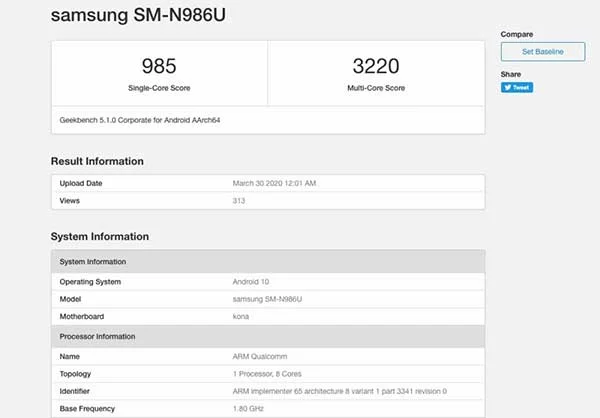The image size is (600, 418).
Task: Select the Multi-Core Score label
Action: 376,88
